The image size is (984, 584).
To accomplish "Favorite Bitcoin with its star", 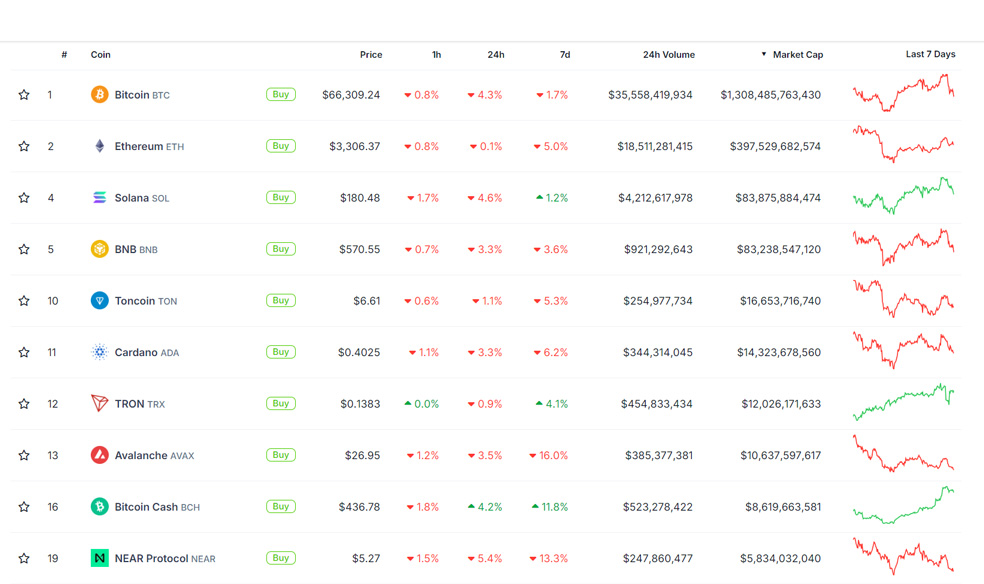I will 24,95.
